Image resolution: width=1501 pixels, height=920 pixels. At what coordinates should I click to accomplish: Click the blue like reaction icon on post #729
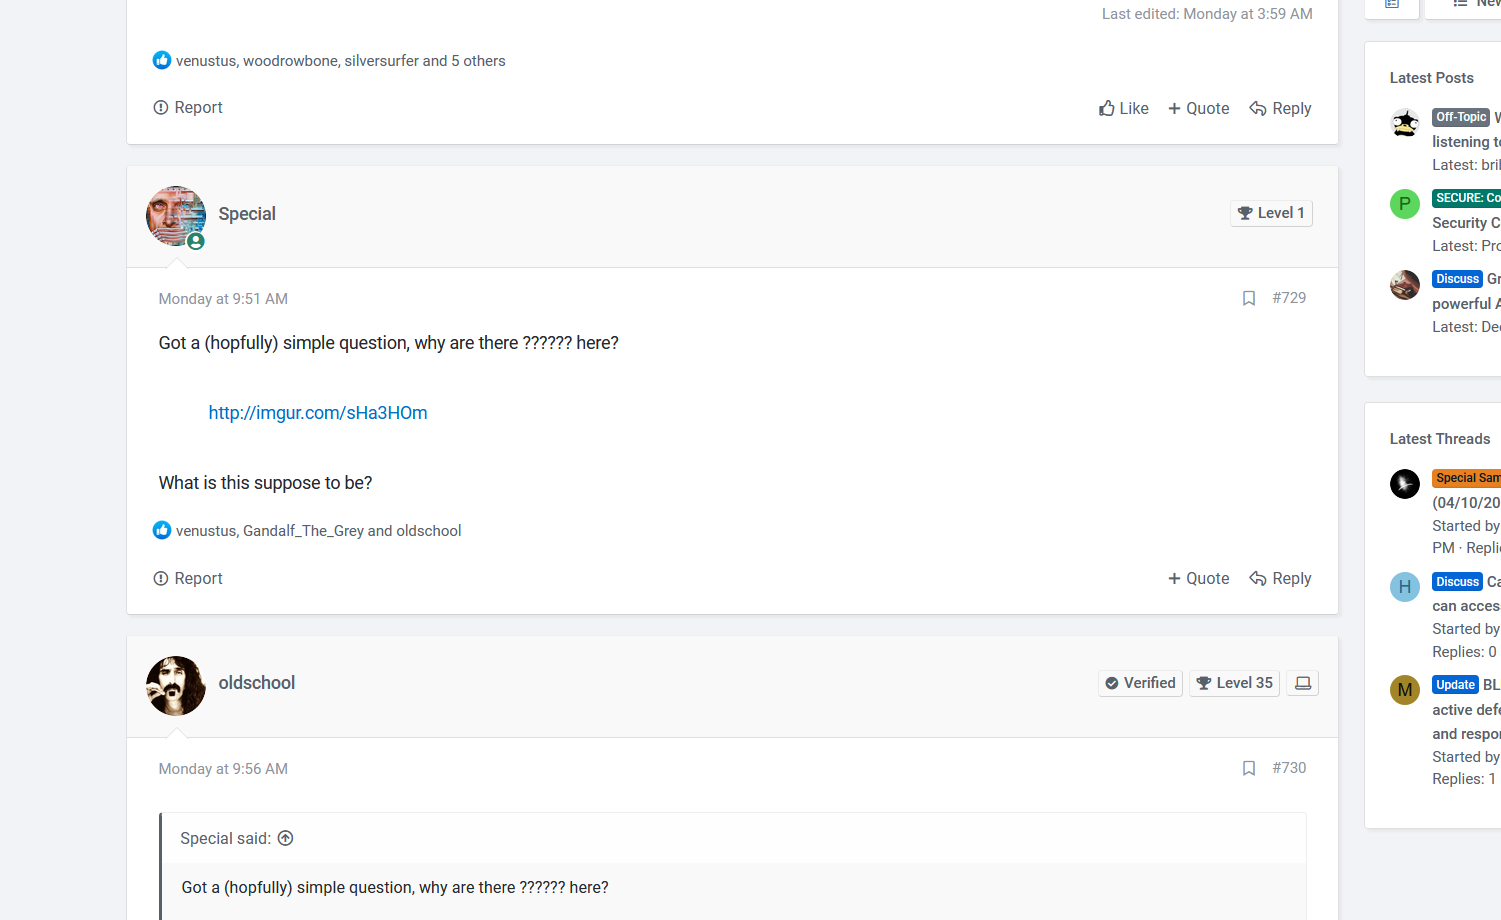click(162, 530)
